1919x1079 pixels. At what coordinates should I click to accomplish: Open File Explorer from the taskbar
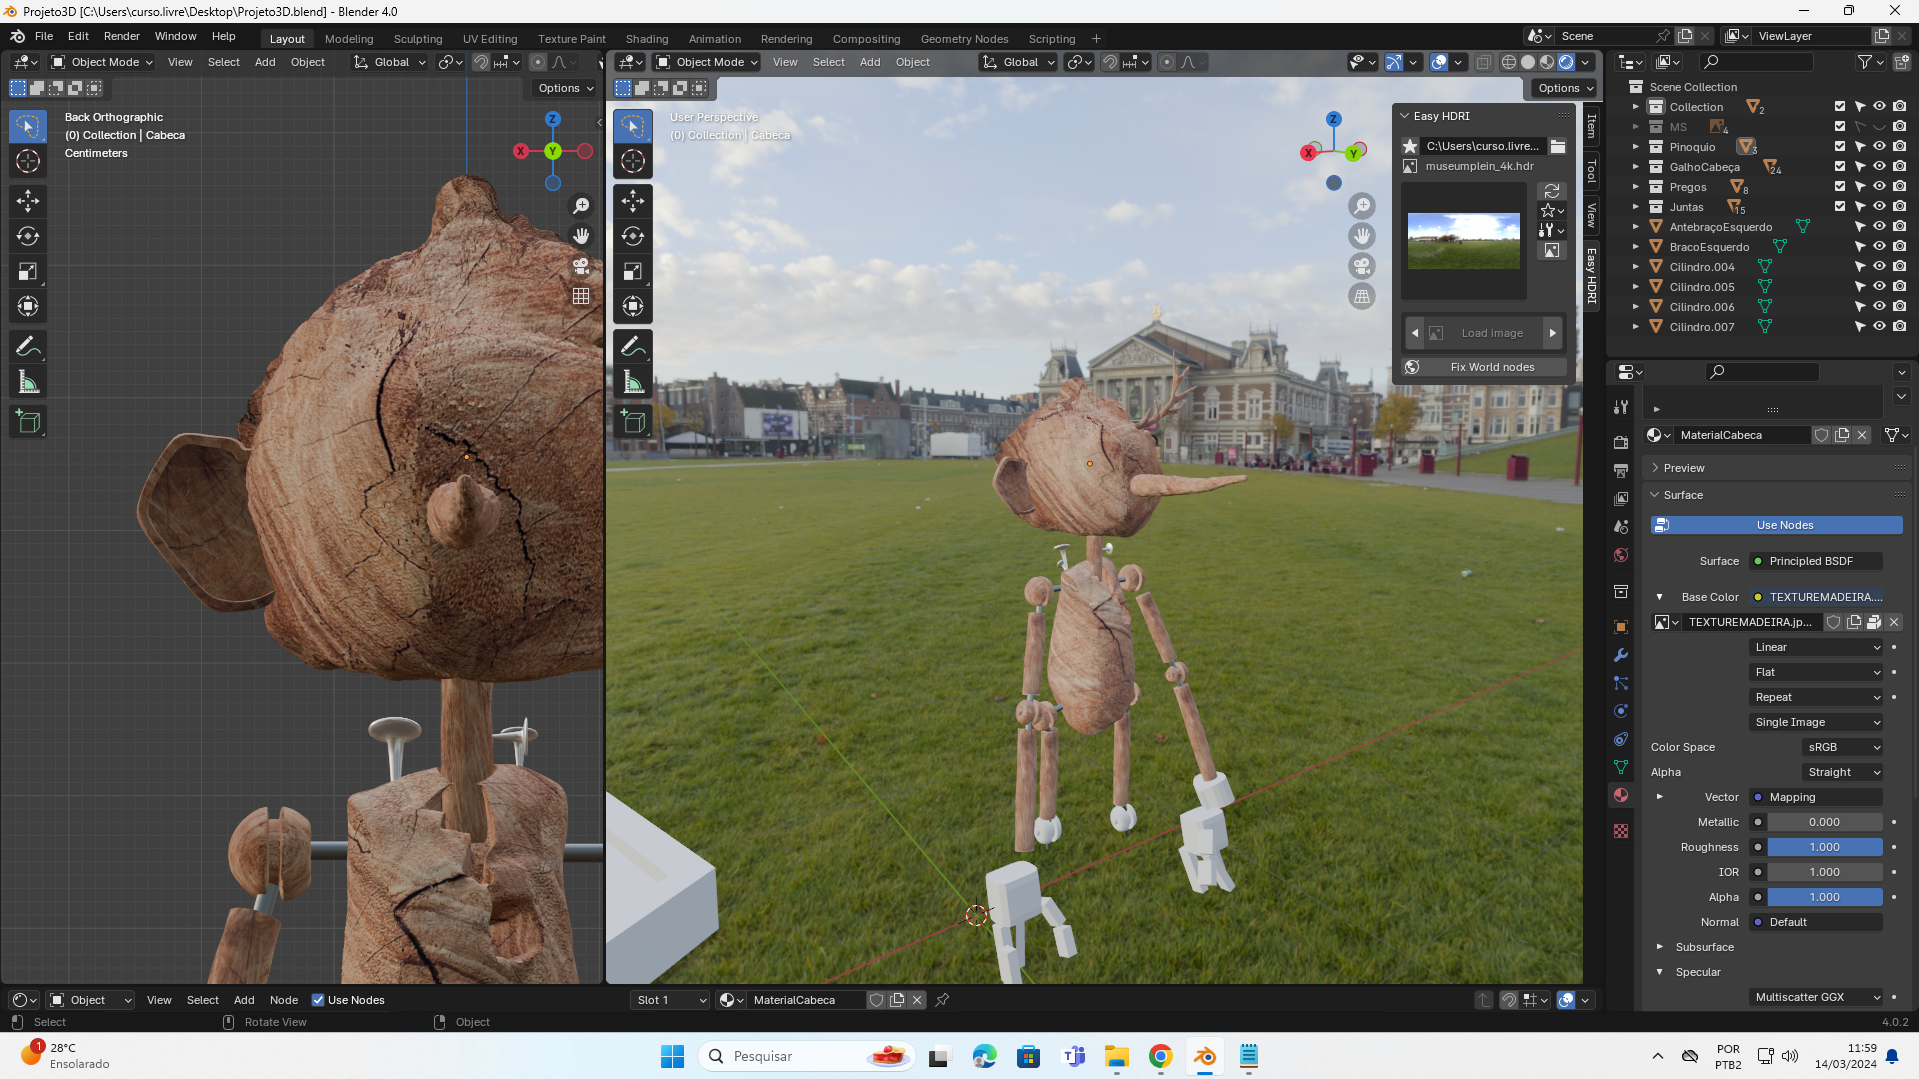(1117, 1056)
